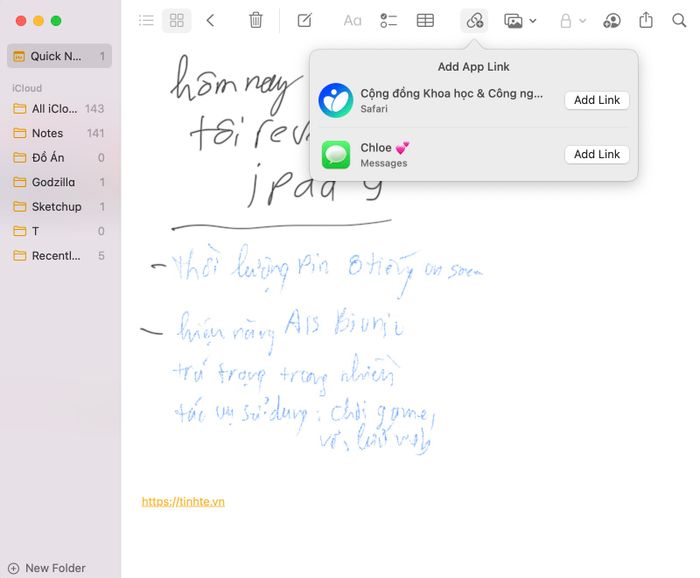Add link for the Chloe Messages conversation
The image size is (700, 578).
click(597, 154)
